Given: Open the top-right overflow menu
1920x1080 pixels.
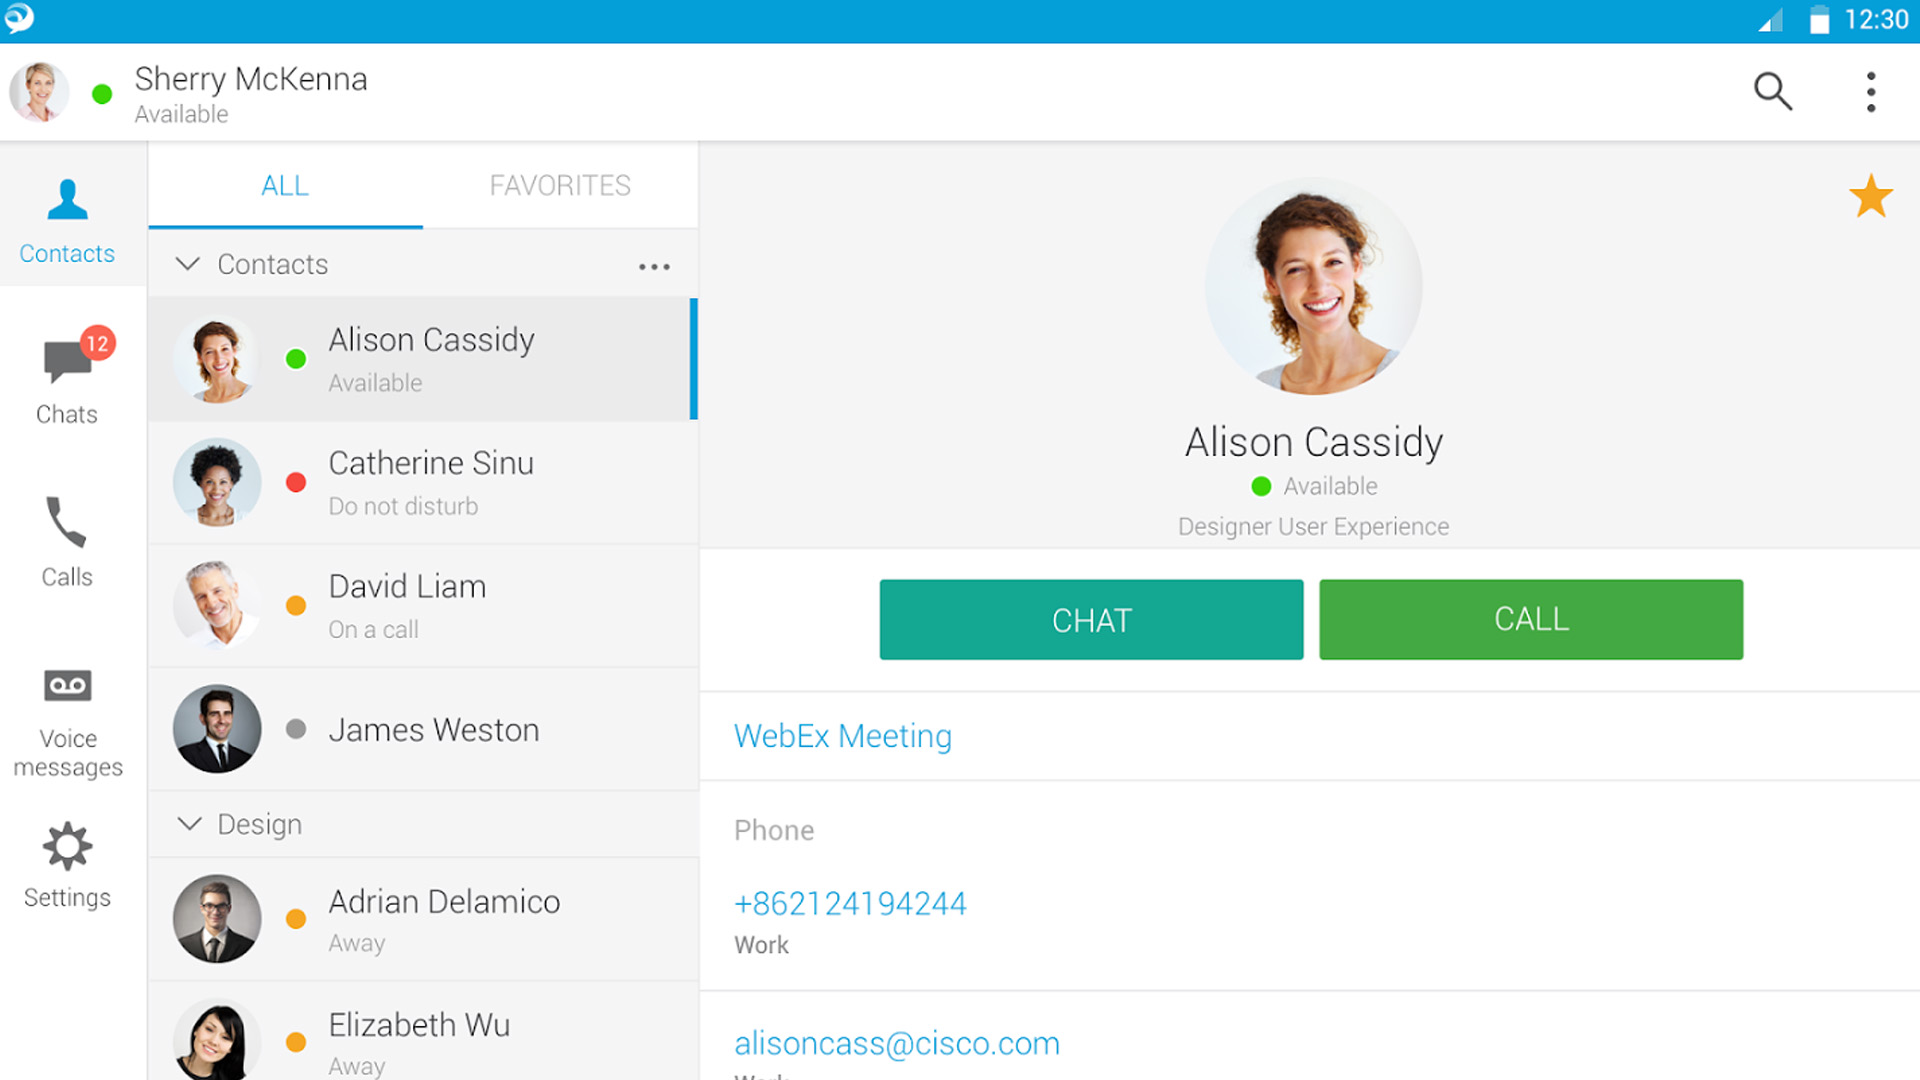Looking at the screenshot, I should click(x=1870, y=91).
